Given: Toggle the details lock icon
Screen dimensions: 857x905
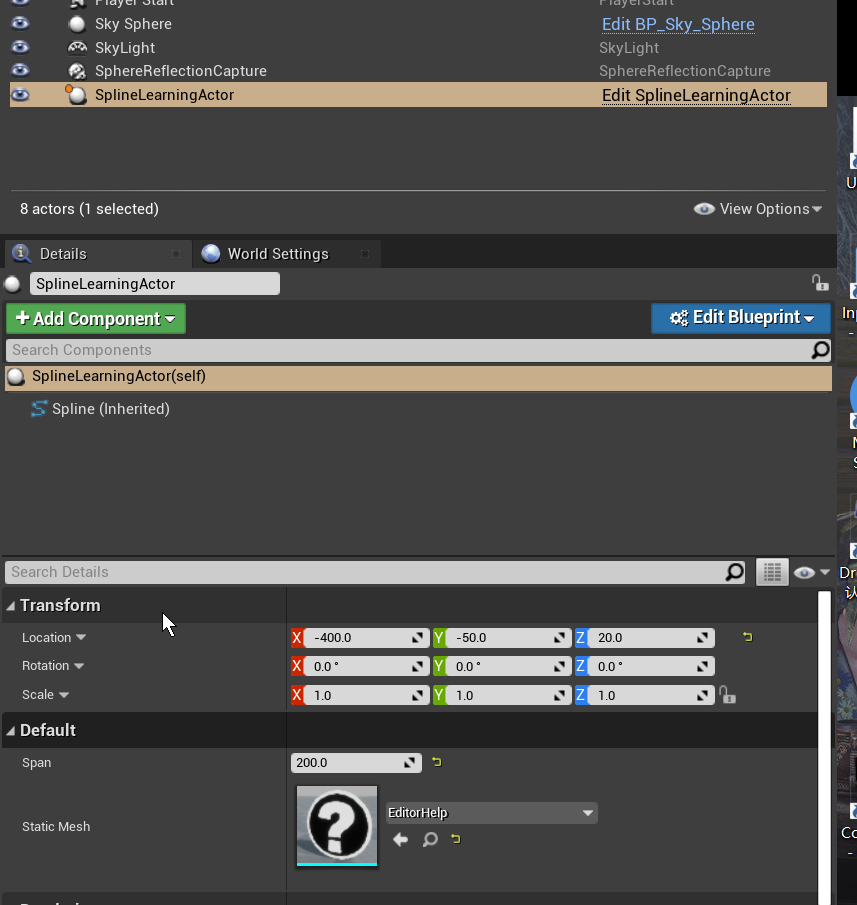Looking at the screenshot, I should click(819, 283).
